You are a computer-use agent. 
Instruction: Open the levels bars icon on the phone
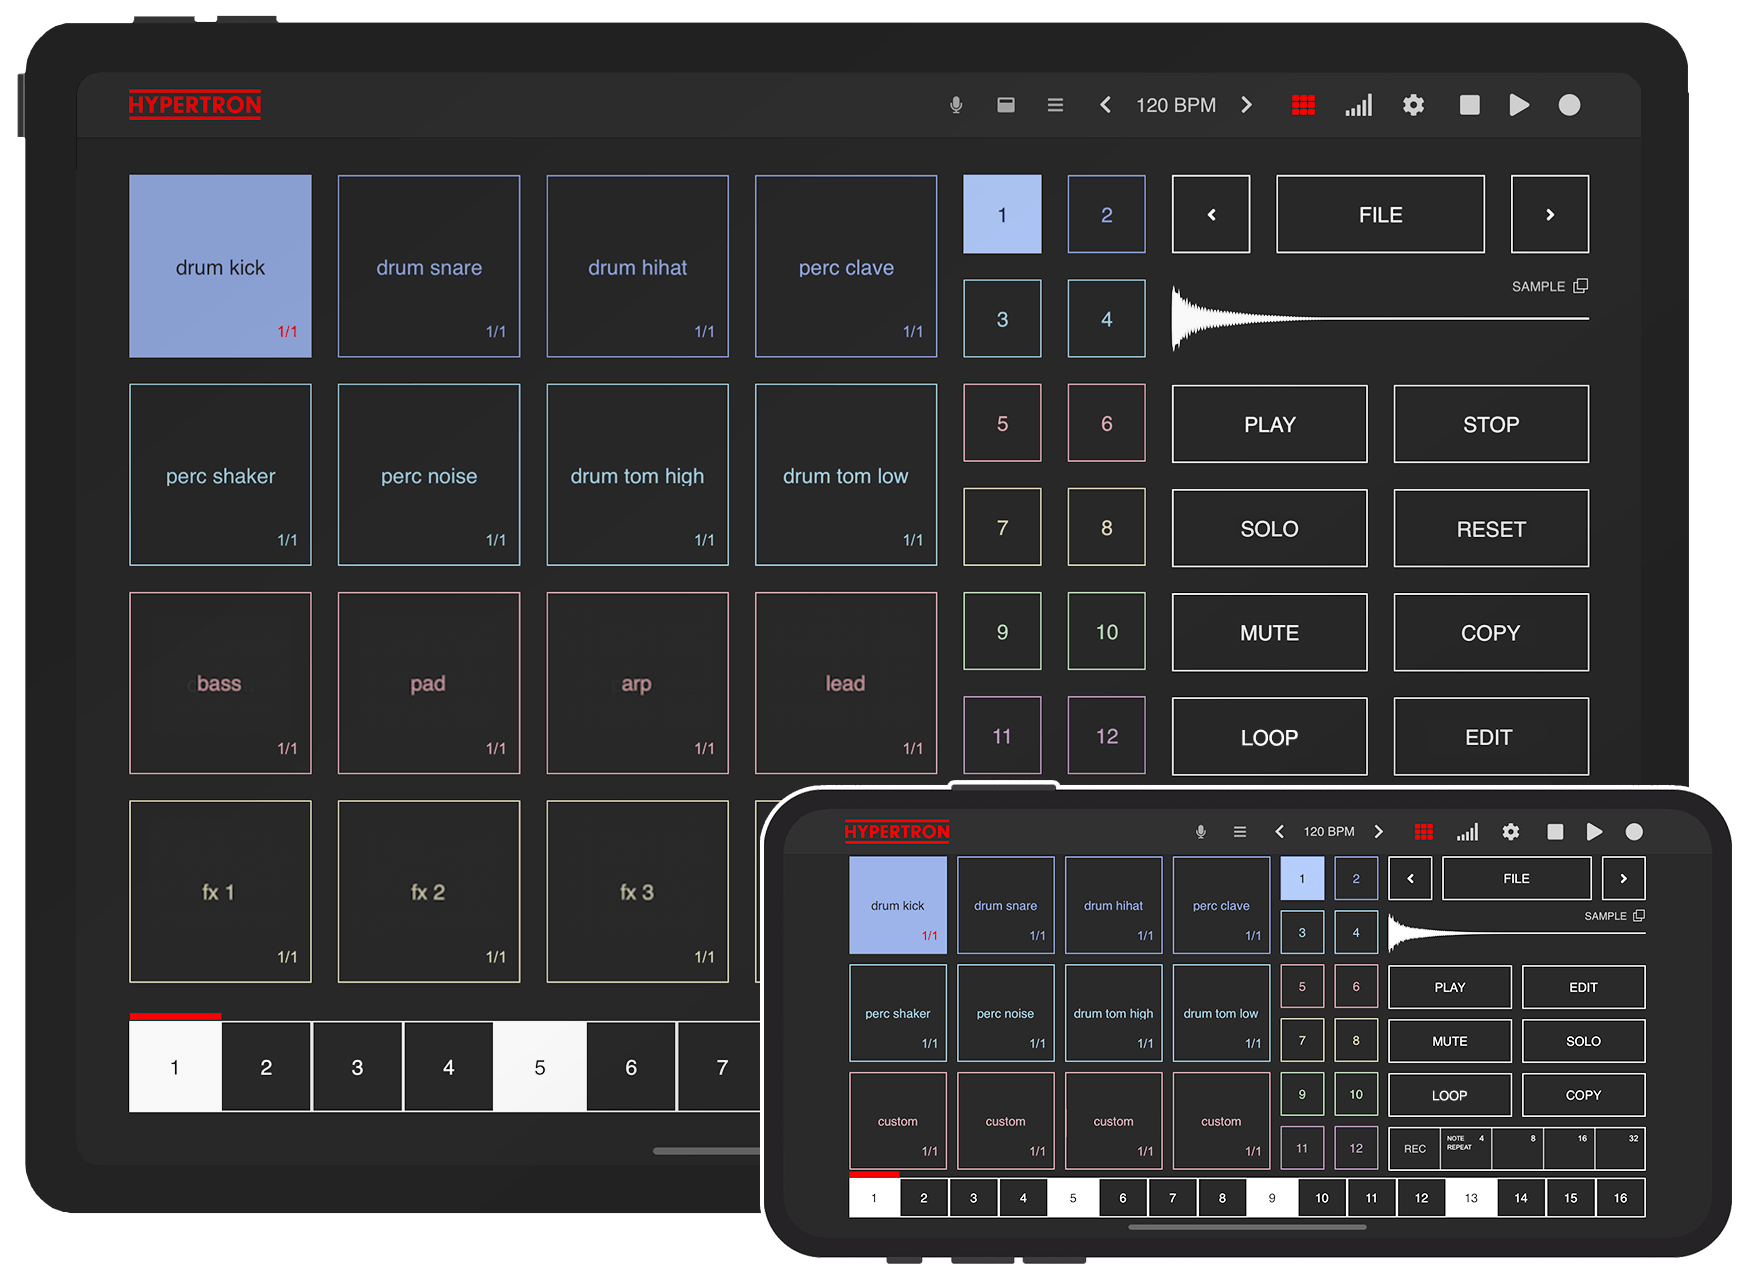(x=1467, y=832)
